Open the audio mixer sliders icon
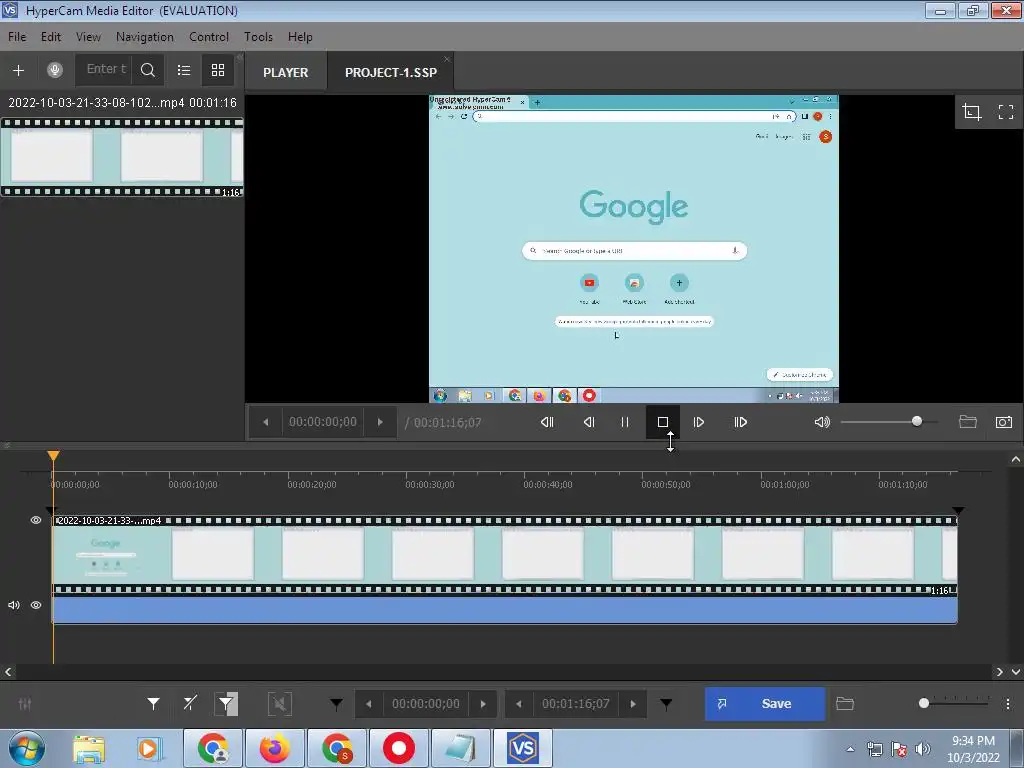1024x768 pixels. (x=25, y=704)
